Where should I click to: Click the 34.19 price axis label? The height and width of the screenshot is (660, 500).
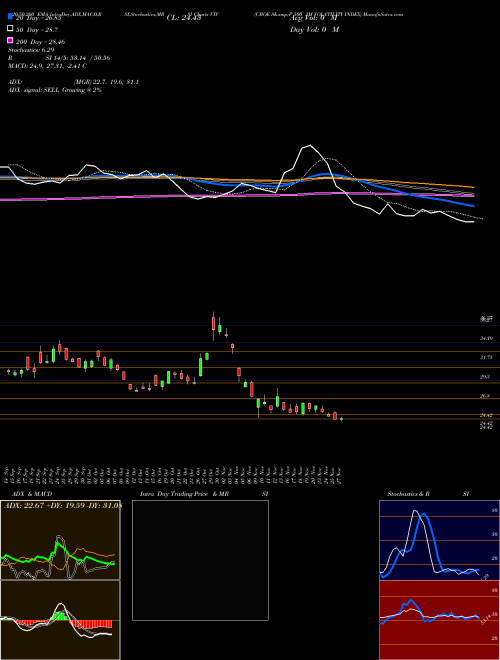pos(486,338)
